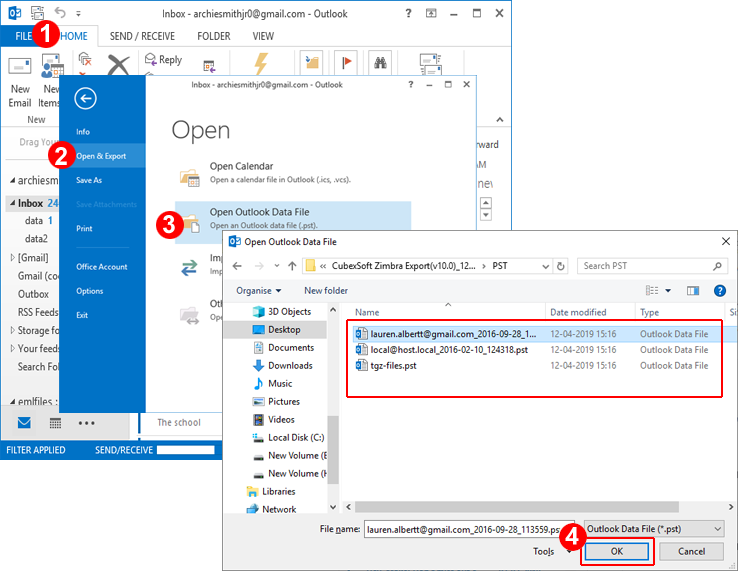Viewport: 738px width, 571px height.
Task: Expand the Your feeds folder
Action: (x=13, y=348)
